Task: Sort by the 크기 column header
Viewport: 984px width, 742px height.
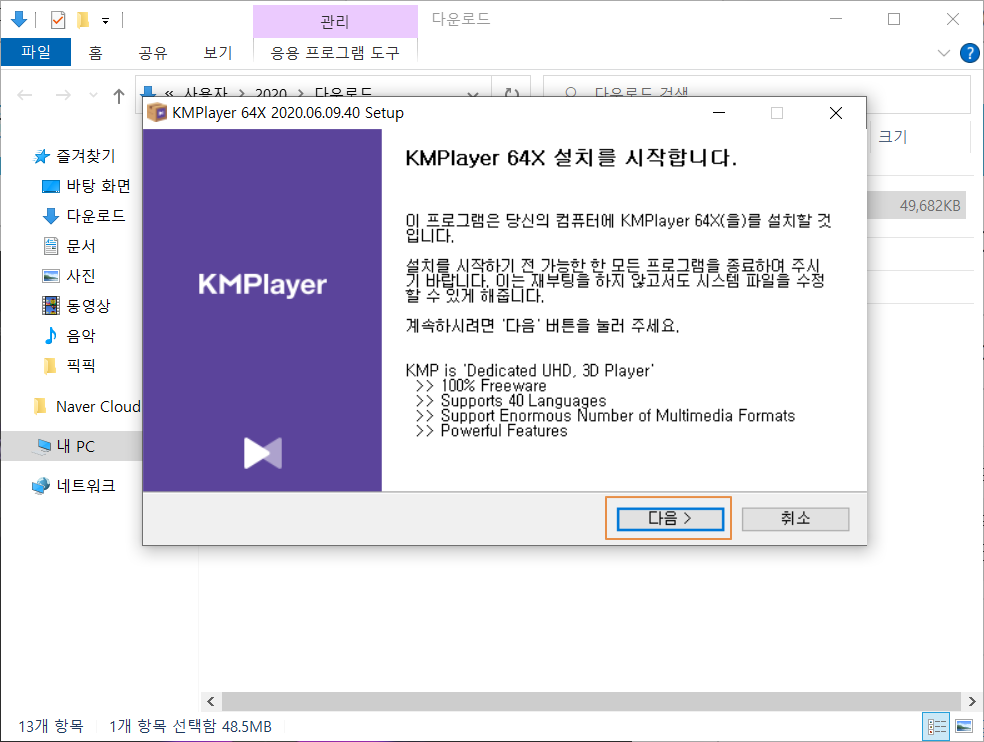Action: [x=892, y=136]
